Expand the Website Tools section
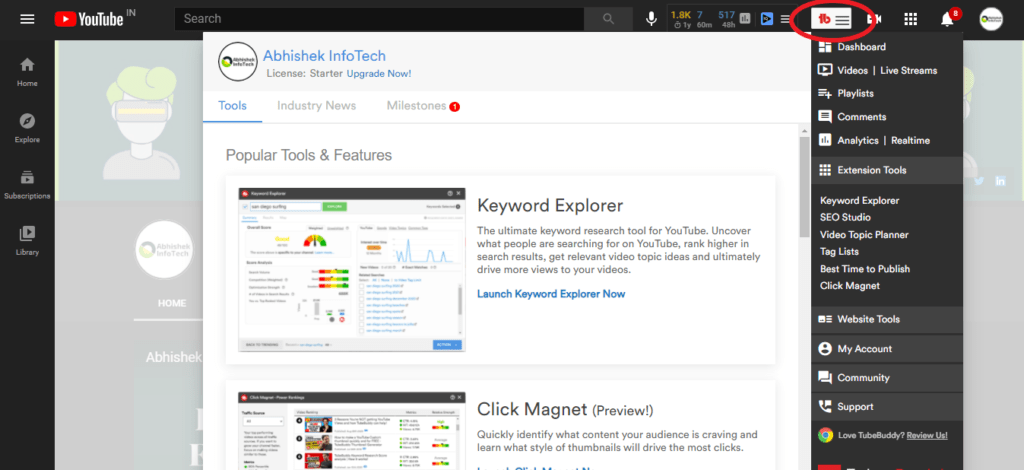The width and height of the screenshot is (1024, 470). [887, 319]
